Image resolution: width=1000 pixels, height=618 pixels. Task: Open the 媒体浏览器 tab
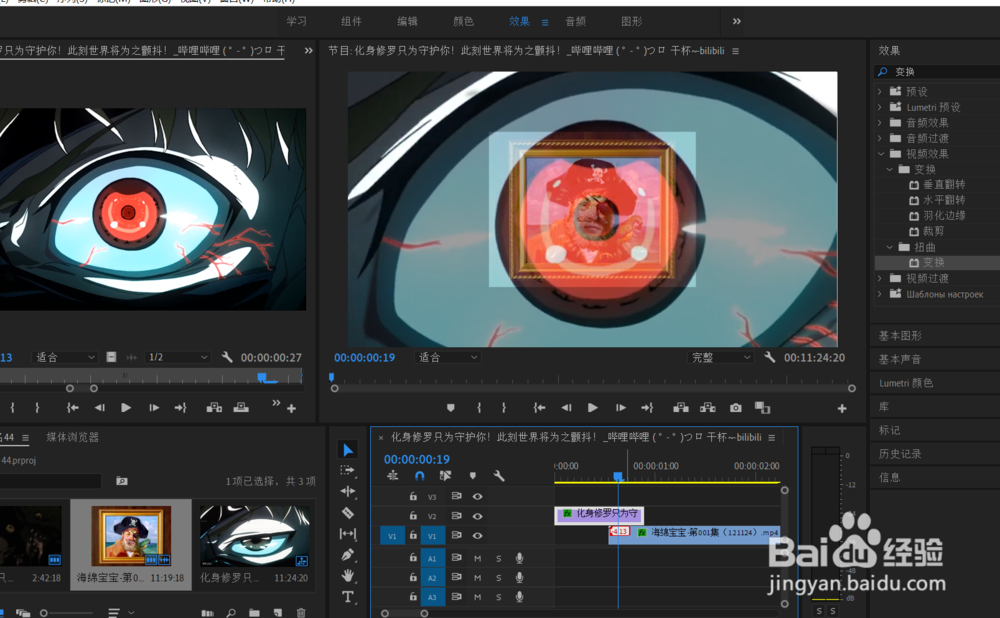(73, 437)
